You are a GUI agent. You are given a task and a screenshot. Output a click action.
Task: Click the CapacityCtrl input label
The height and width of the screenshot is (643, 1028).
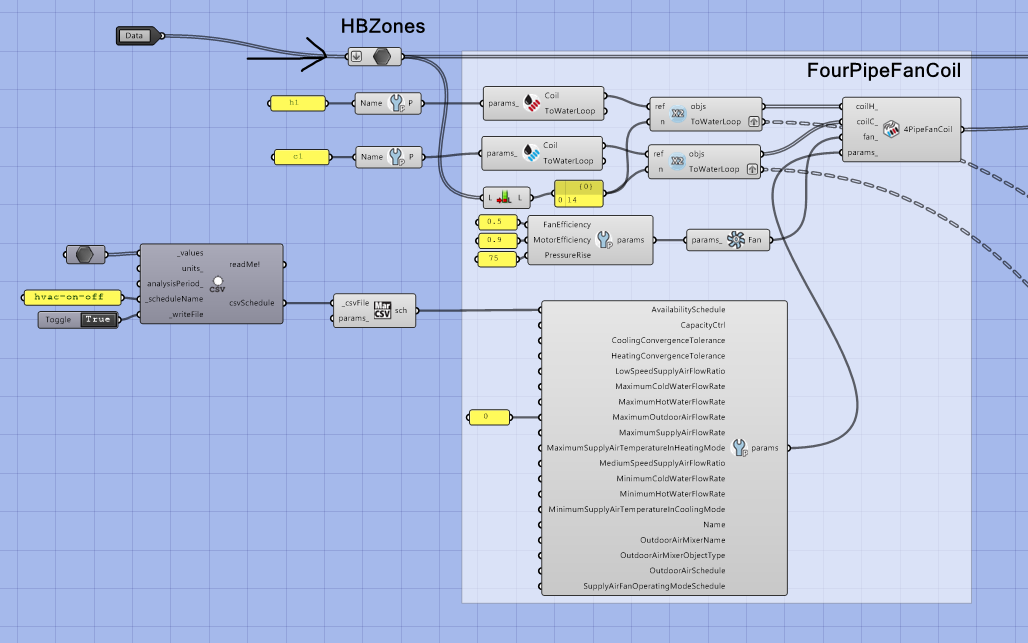tap(703, 325)
